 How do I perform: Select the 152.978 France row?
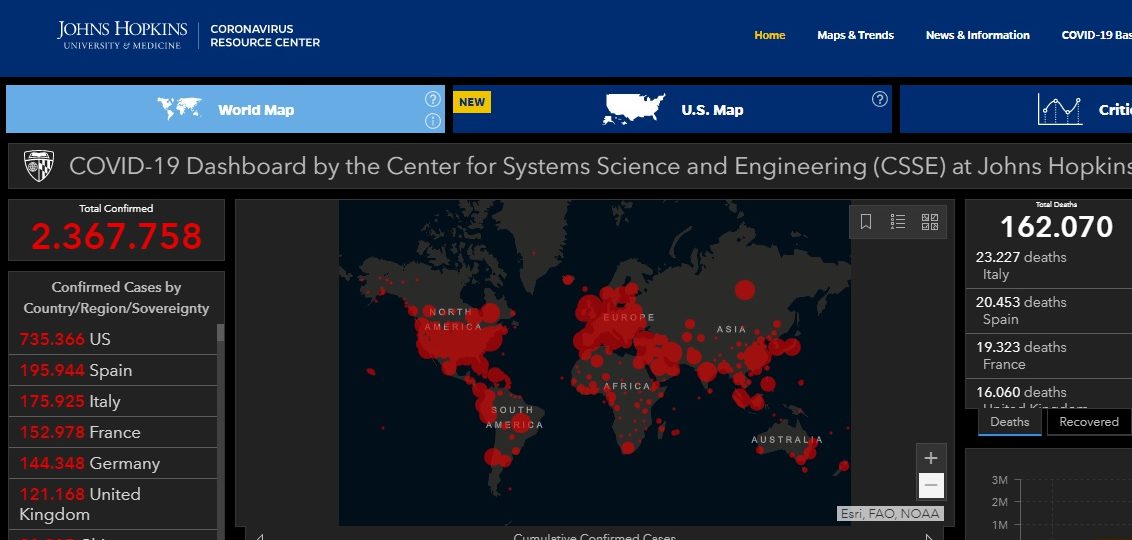[x=113, y=432]
